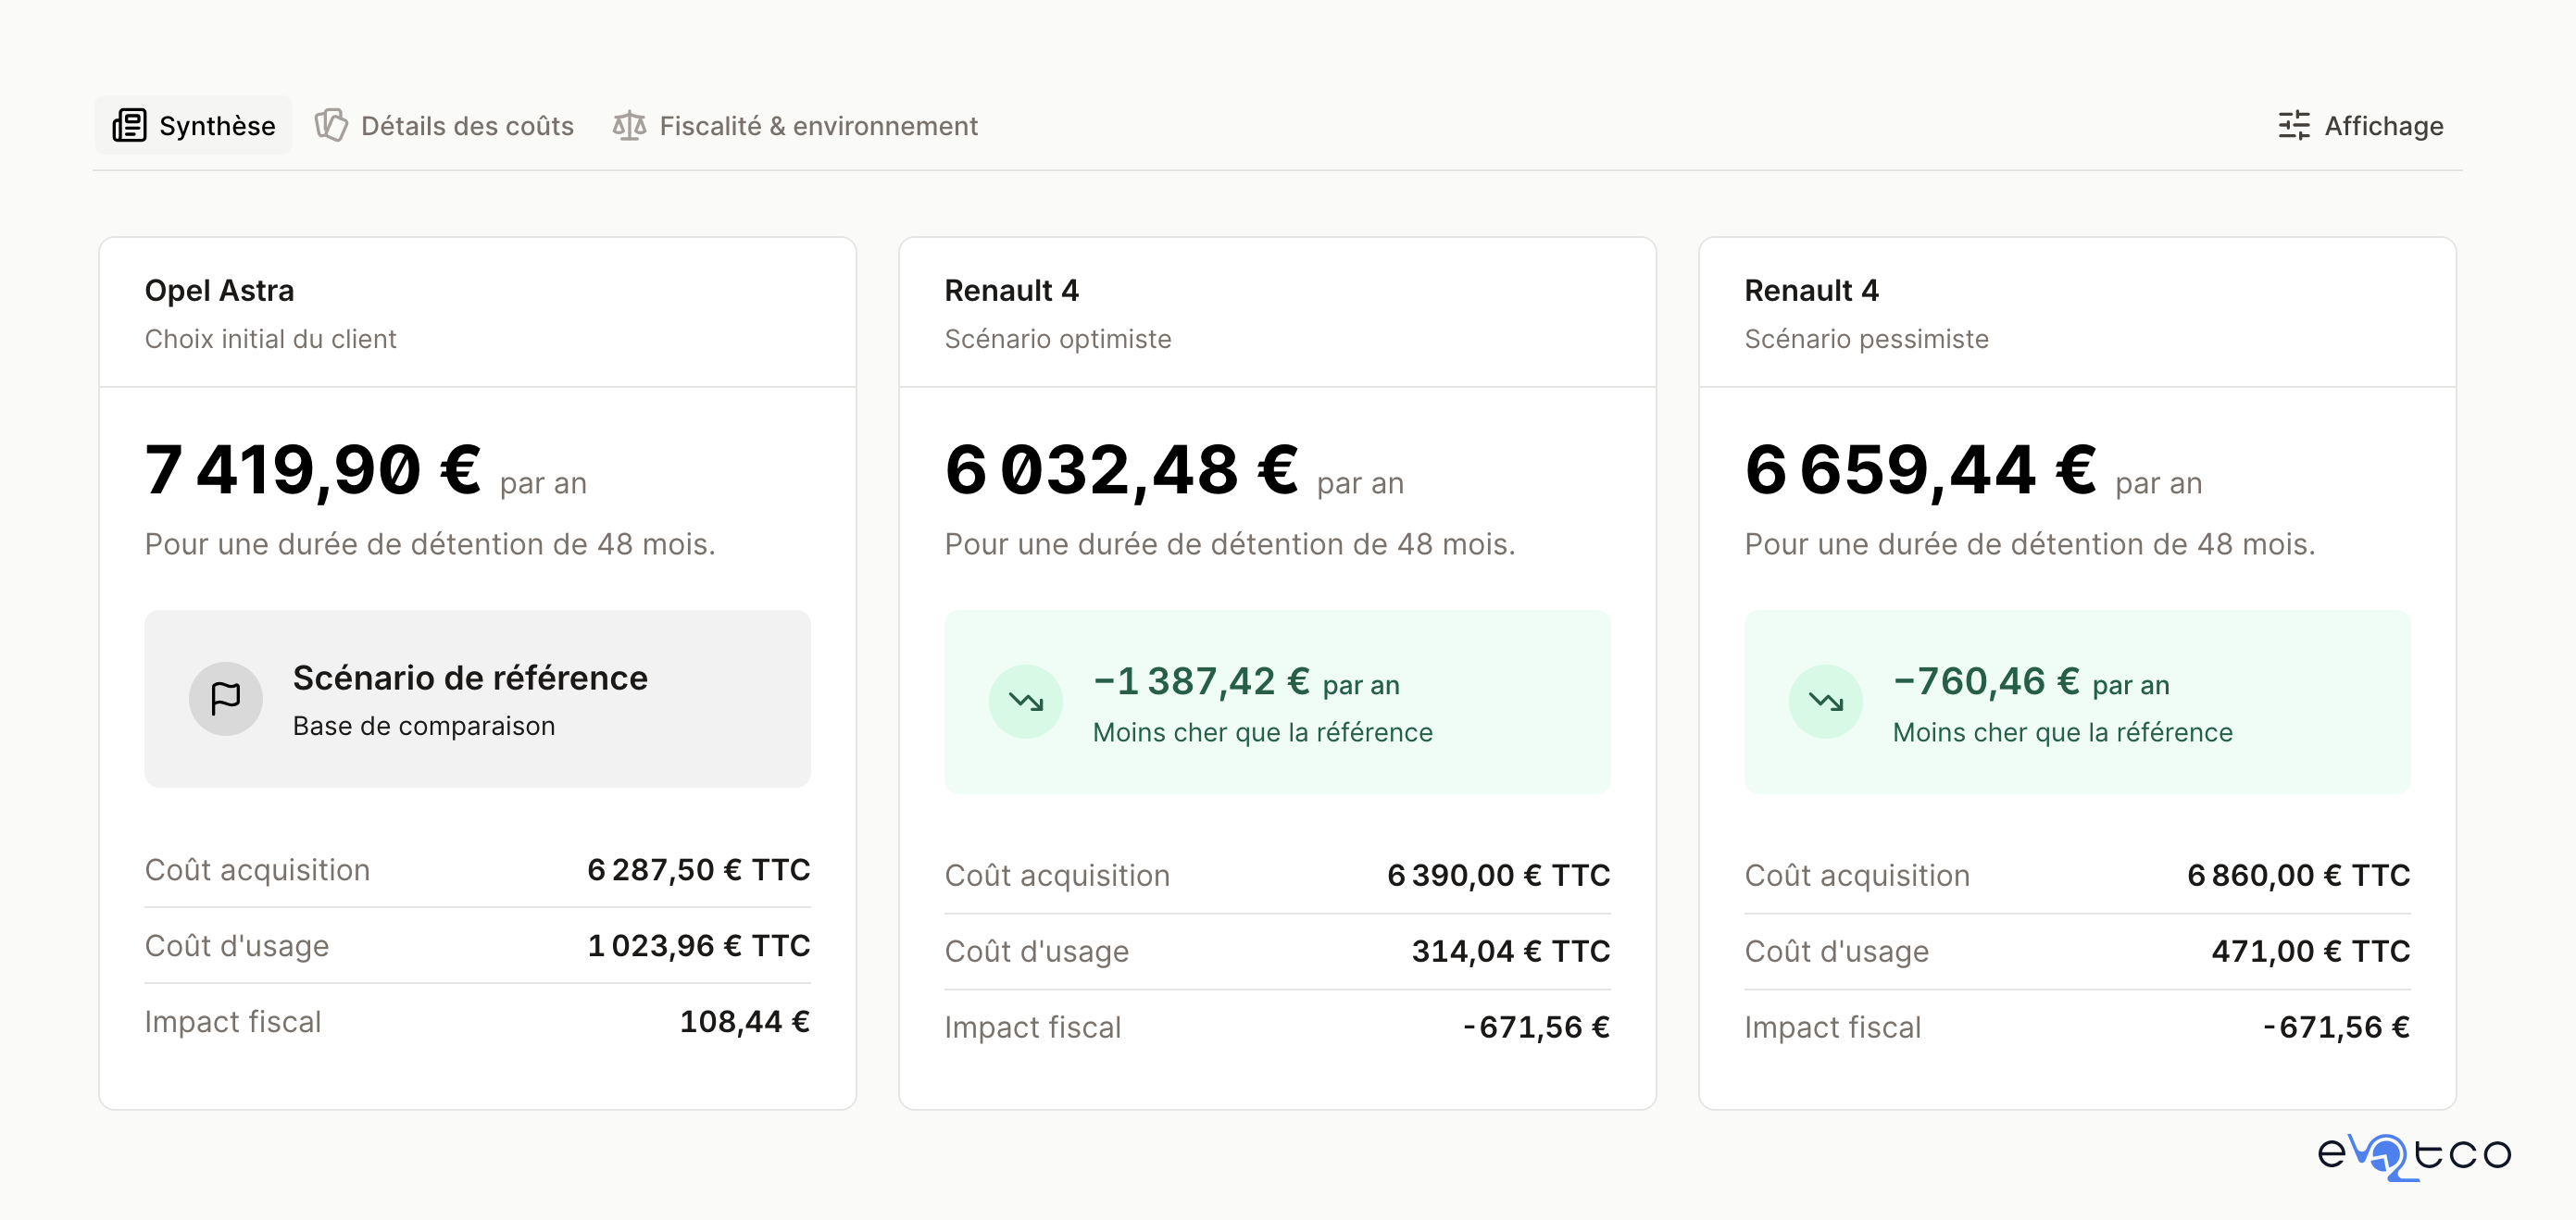Viewport: 2576px width, 1220px height.
Task: Click the −760,46 € savings amount
Action: (x=1986, y=681)
